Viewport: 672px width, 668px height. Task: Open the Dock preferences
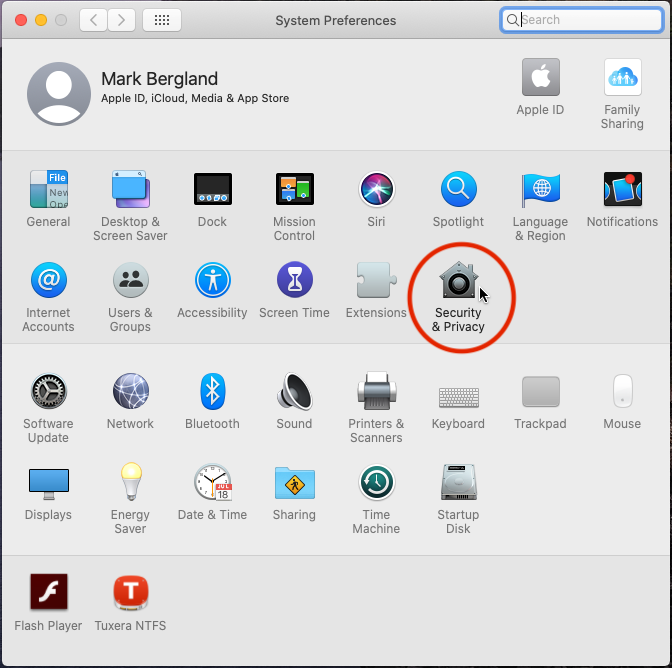click(x=213, y=189)
